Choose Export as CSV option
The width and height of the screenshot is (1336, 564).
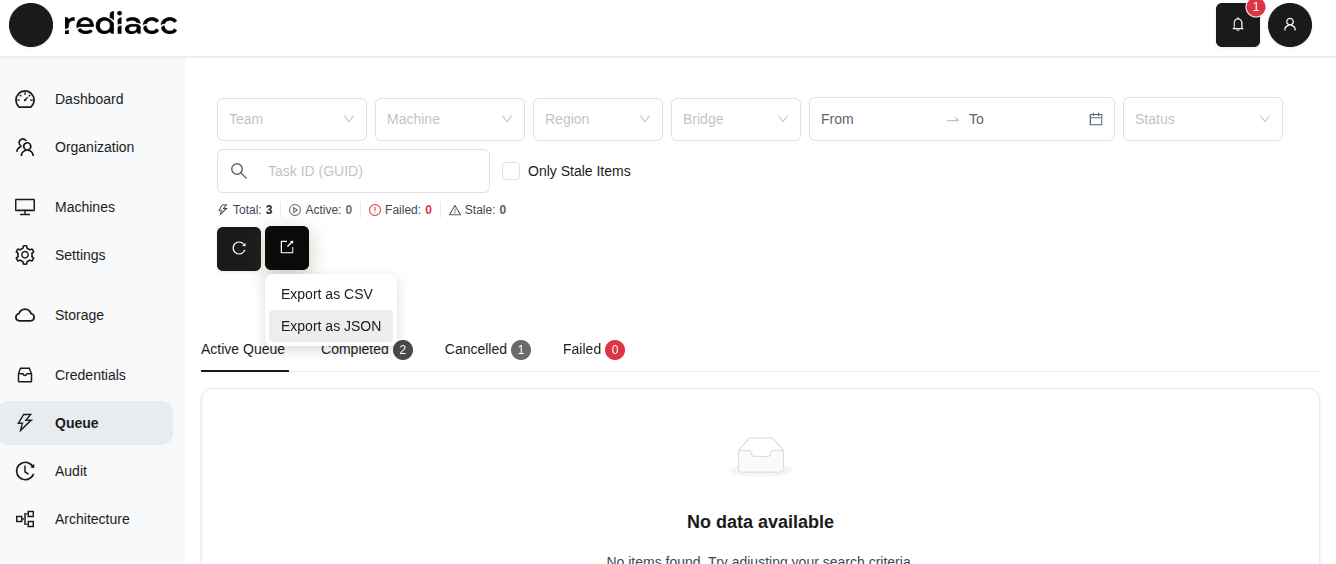(x=327, y=294)
